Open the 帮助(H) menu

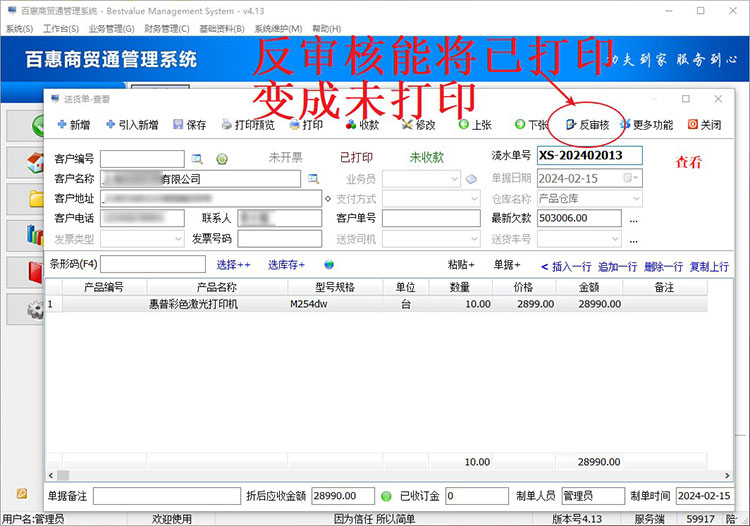pyautogui.click(x=327, y=29)
